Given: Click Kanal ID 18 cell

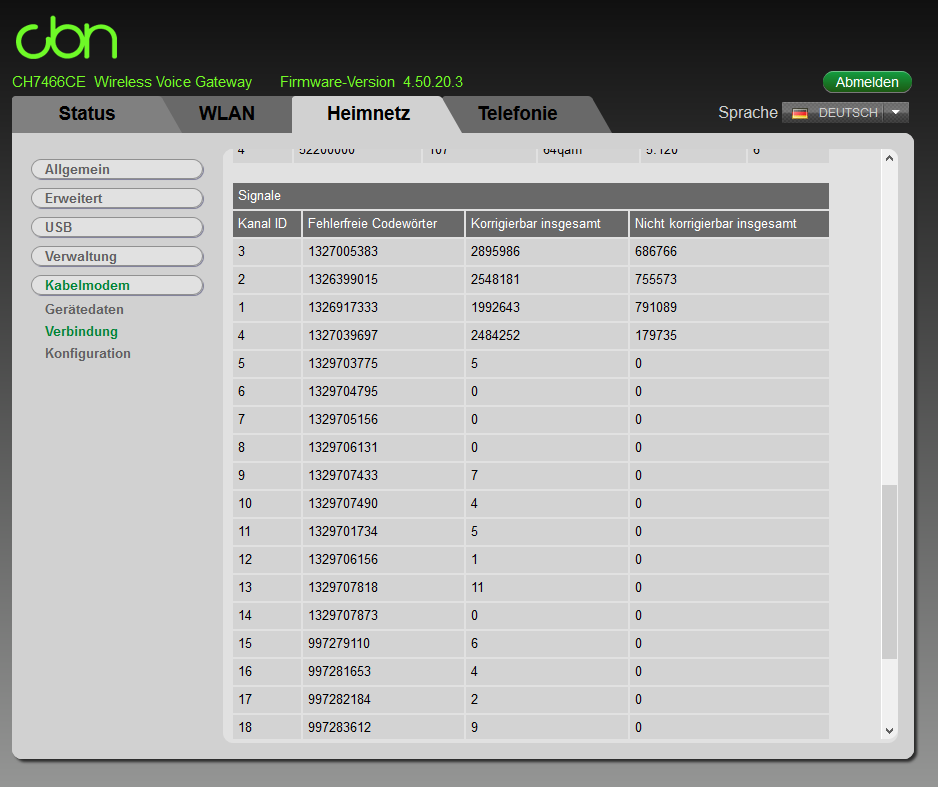Looking at the screenshot, I should point(267,728).
